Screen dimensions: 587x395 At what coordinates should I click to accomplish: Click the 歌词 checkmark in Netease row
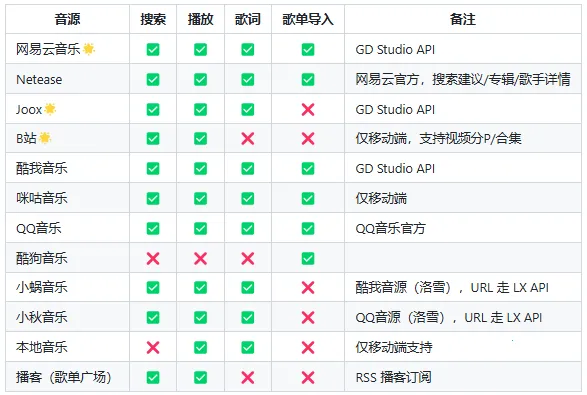pos(247,79)
